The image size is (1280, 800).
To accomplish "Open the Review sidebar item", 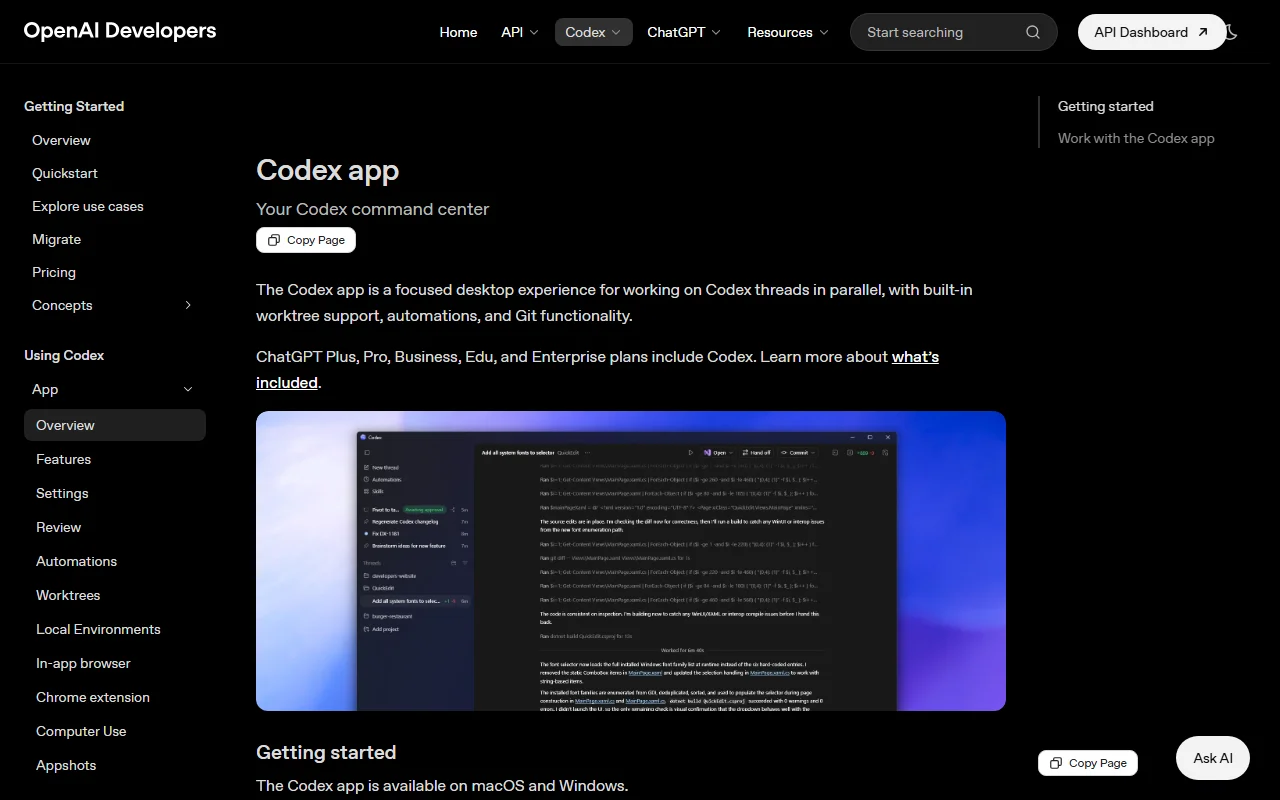I will click(x=58, y=527).
